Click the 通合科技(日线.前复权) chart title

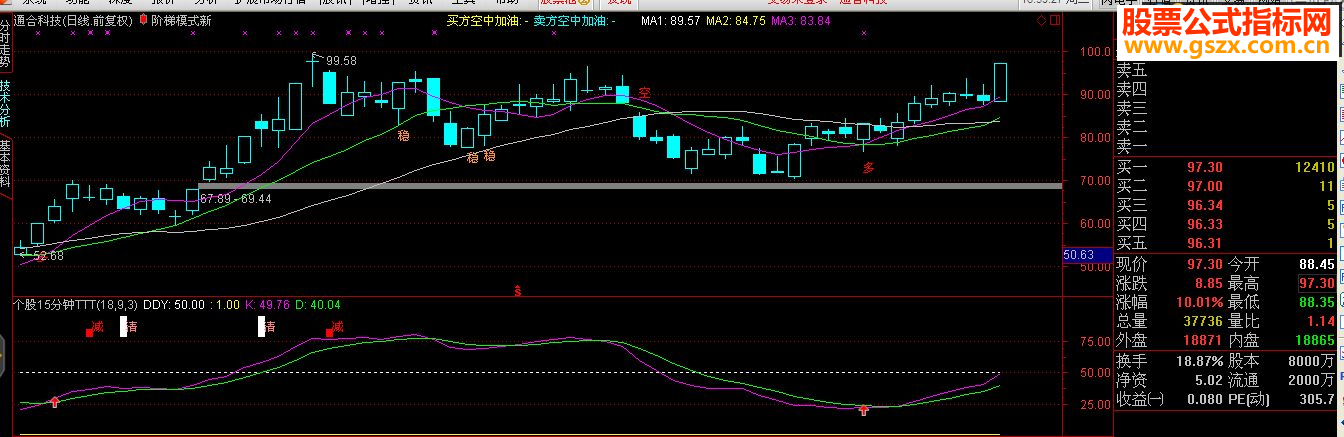[x=72, y=19]
